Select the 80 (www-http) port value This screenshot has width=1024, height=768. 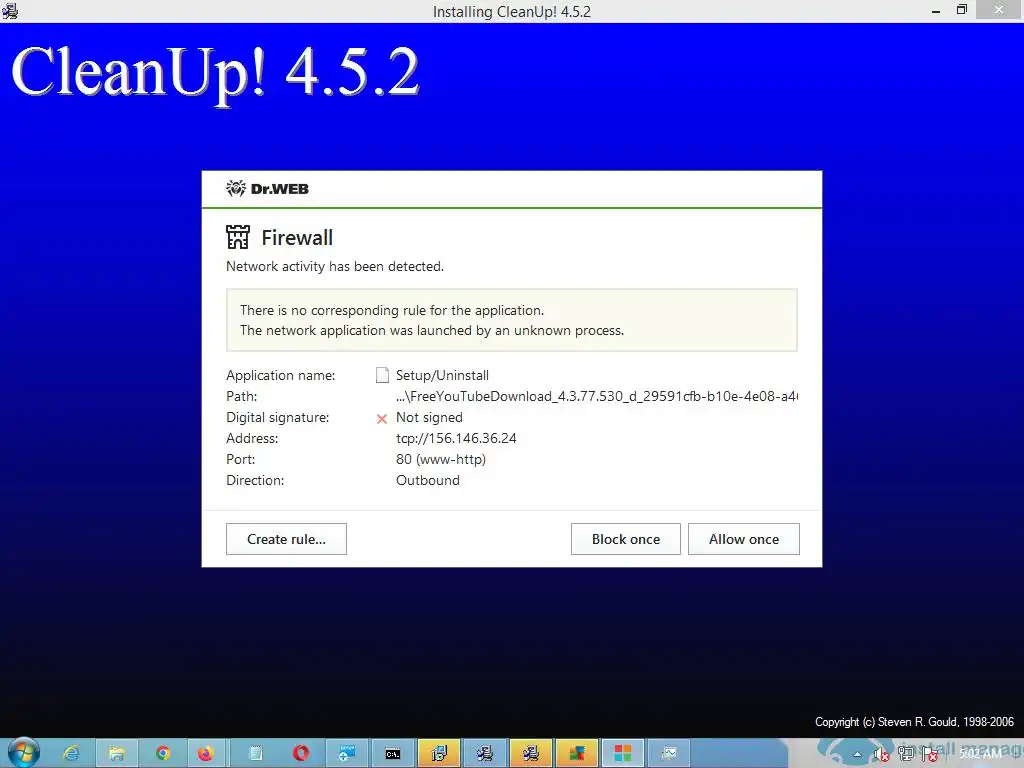click(441, 459)
